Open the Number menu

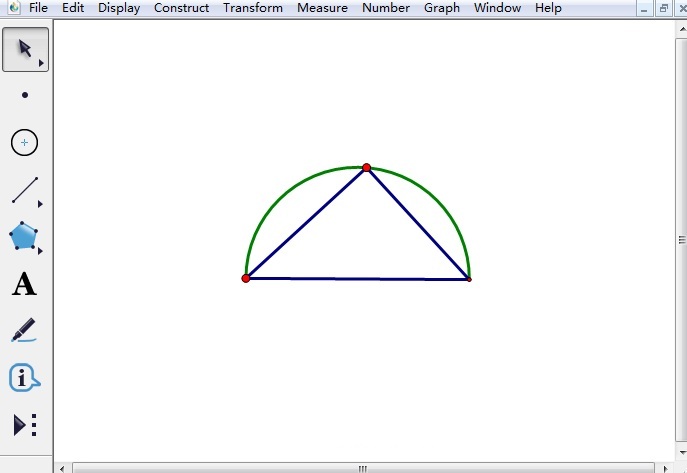click(386, 8)
